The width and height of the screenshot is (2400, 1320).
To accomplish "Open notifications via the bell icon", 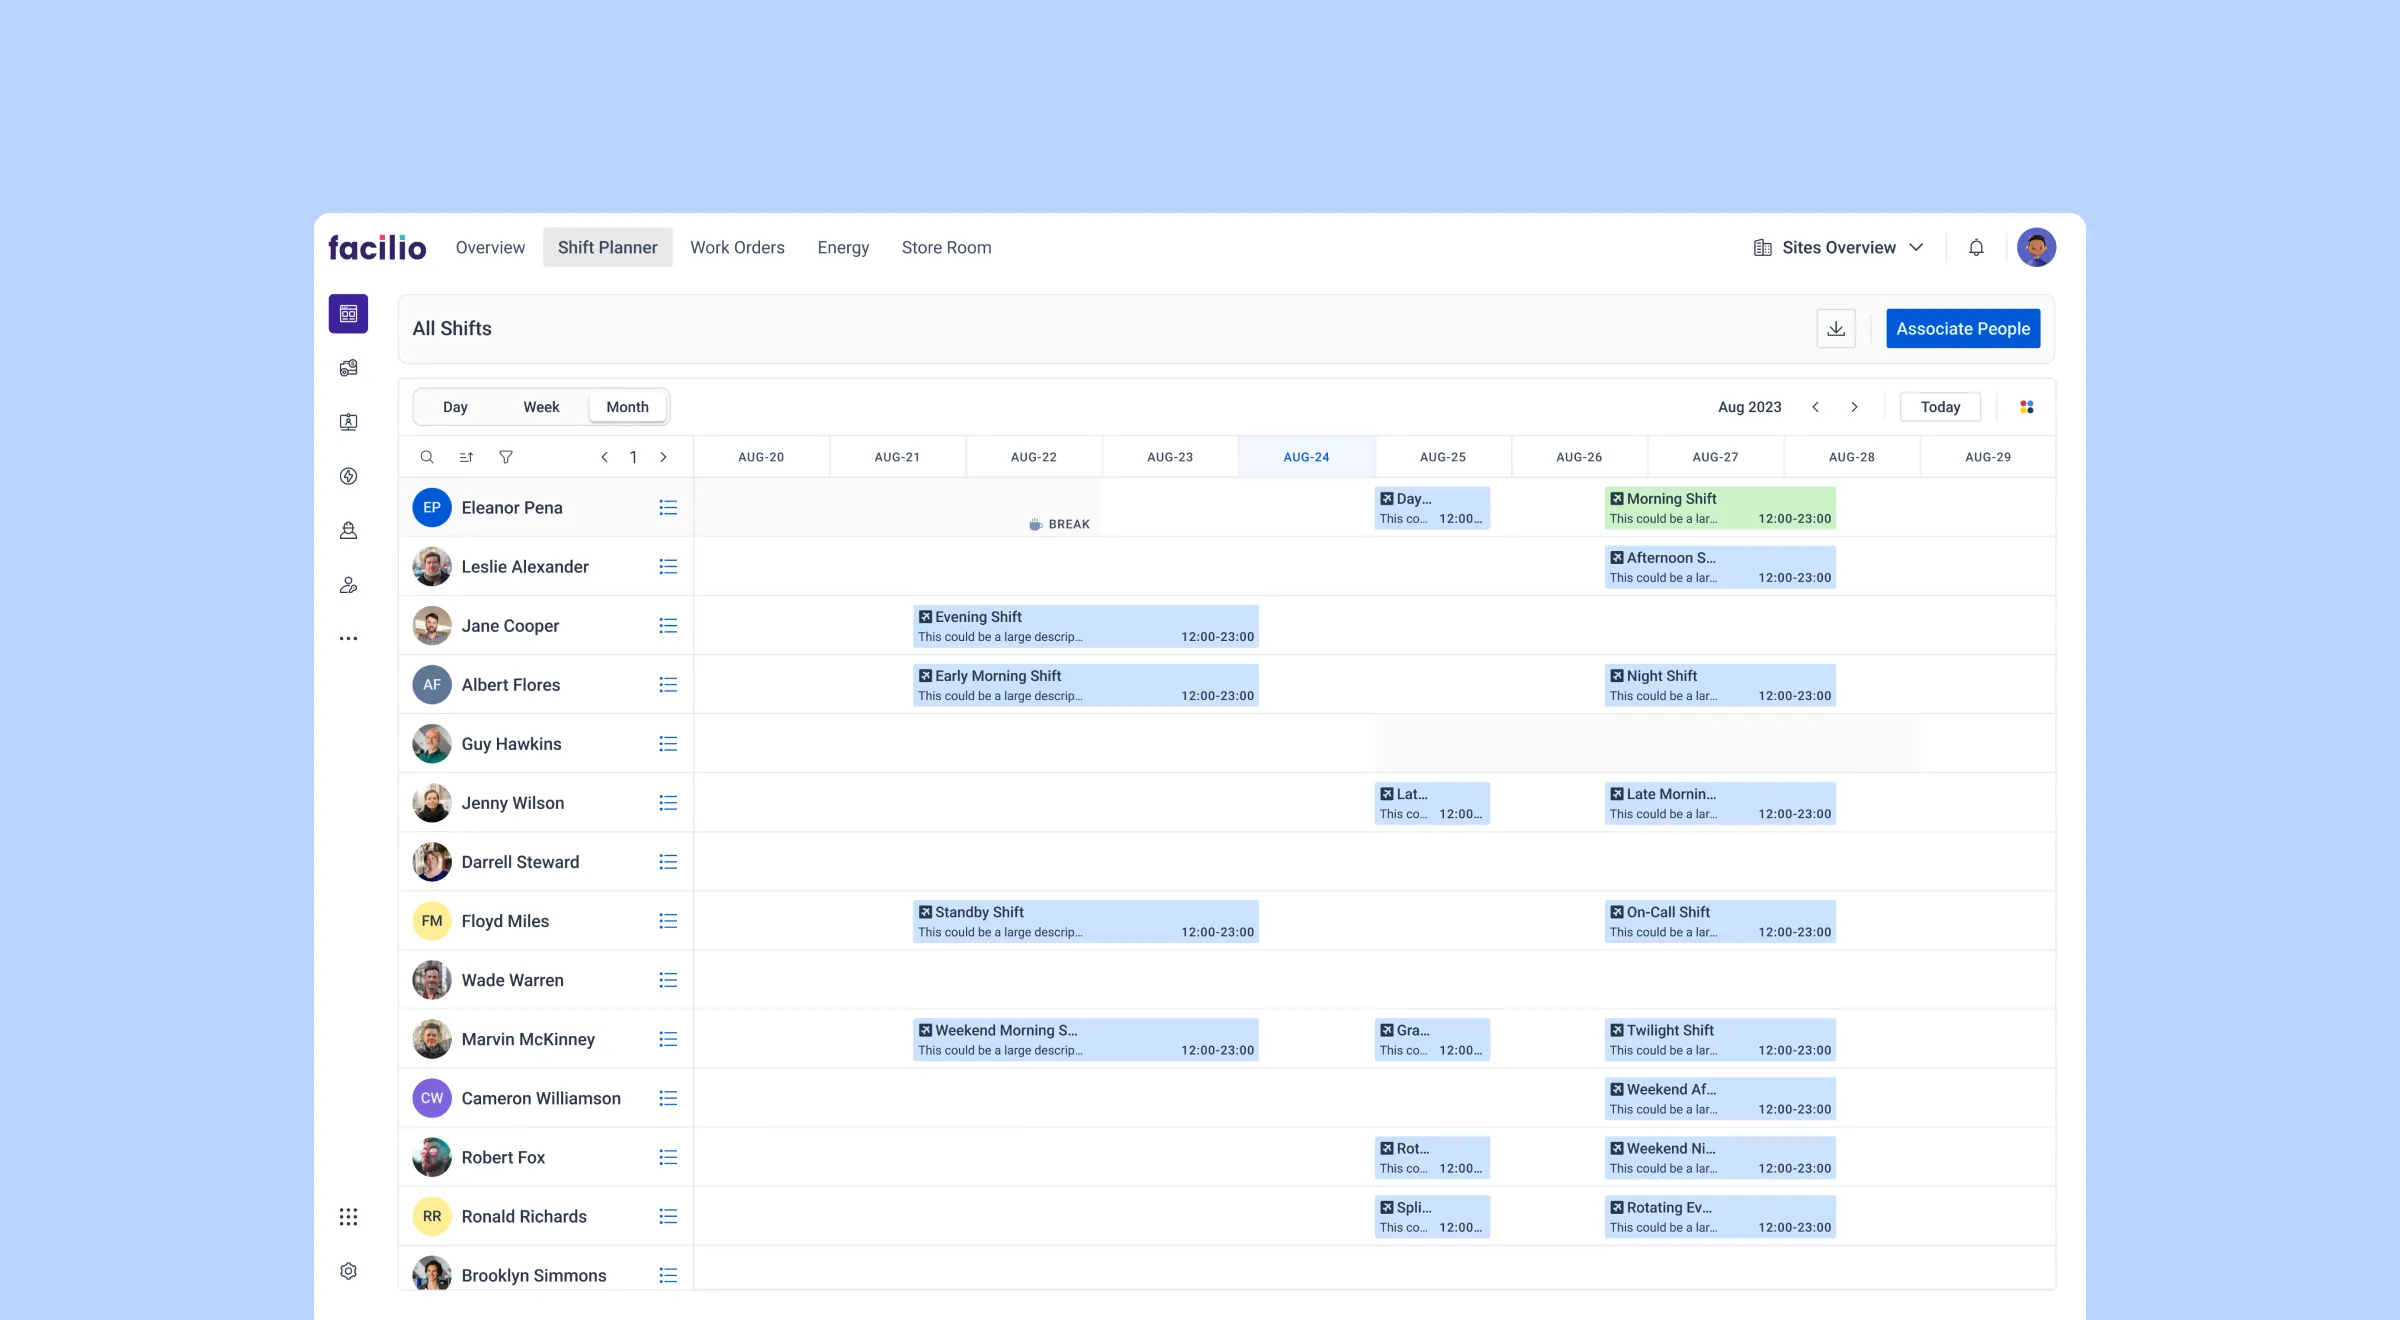I will tap(1976, 247).
